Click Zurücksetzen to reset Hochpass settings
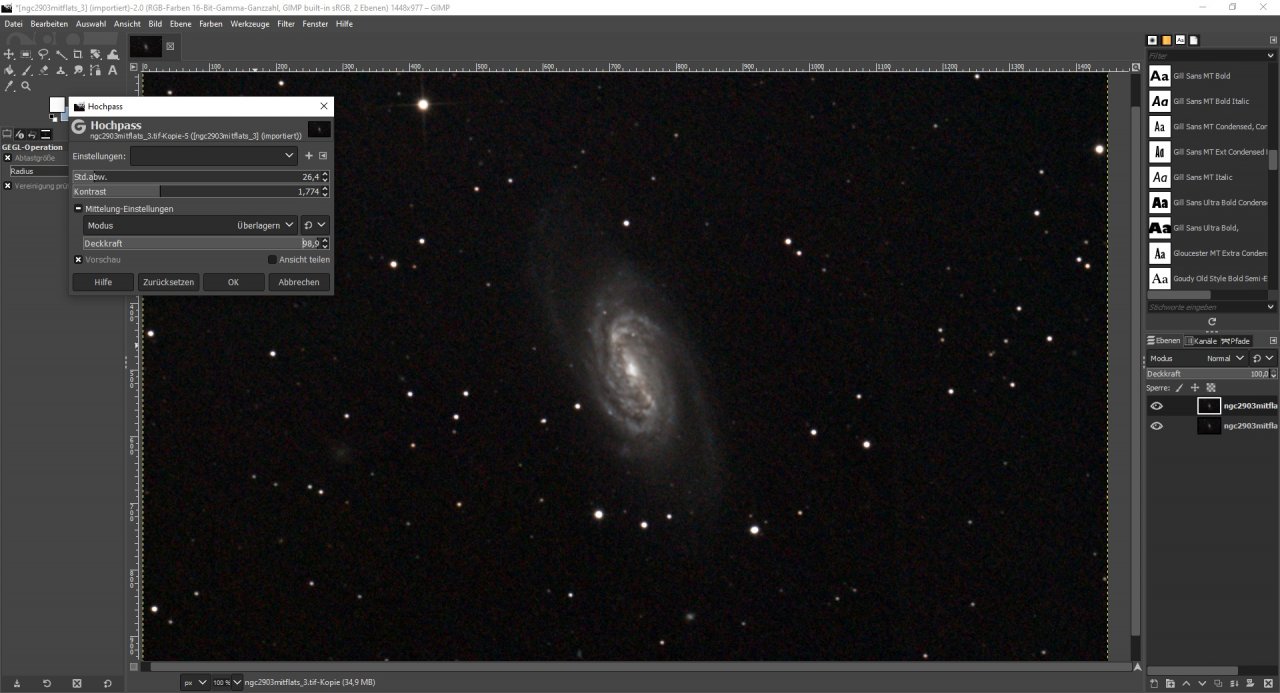 tap(167, 282)
